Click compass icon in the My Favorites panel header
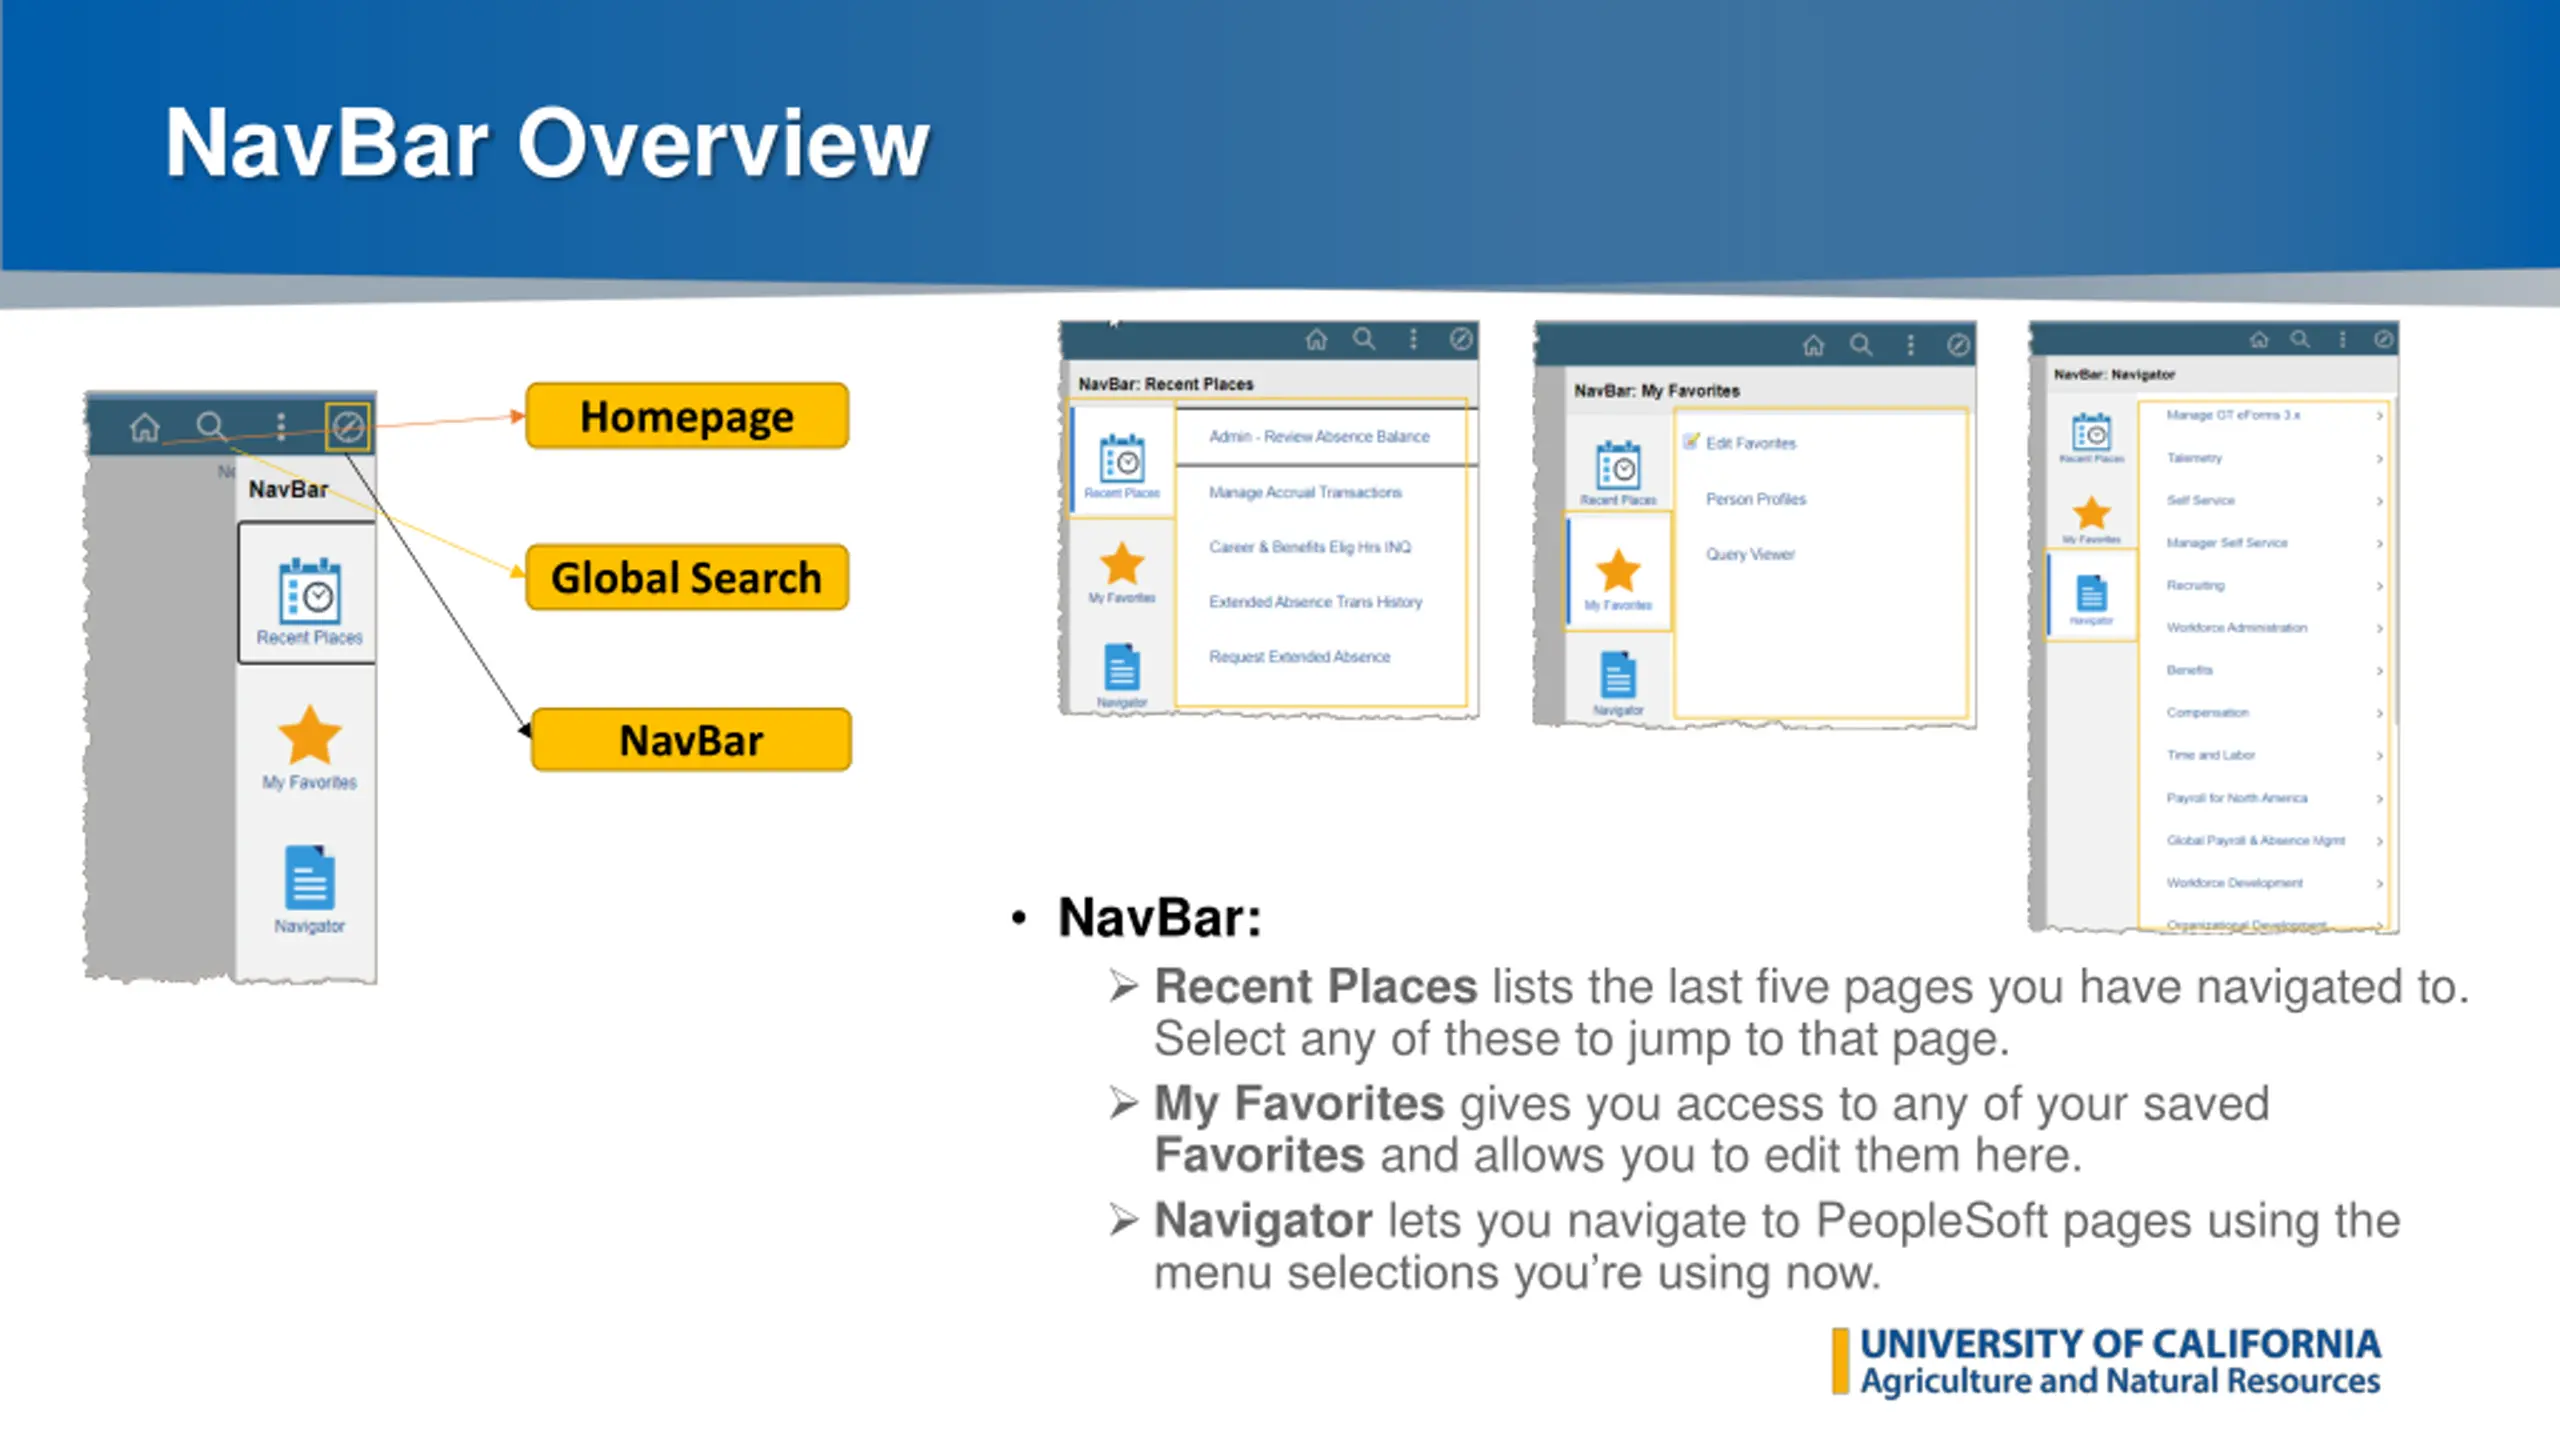The image size is (2560, 1440). tap(1958, 346)
